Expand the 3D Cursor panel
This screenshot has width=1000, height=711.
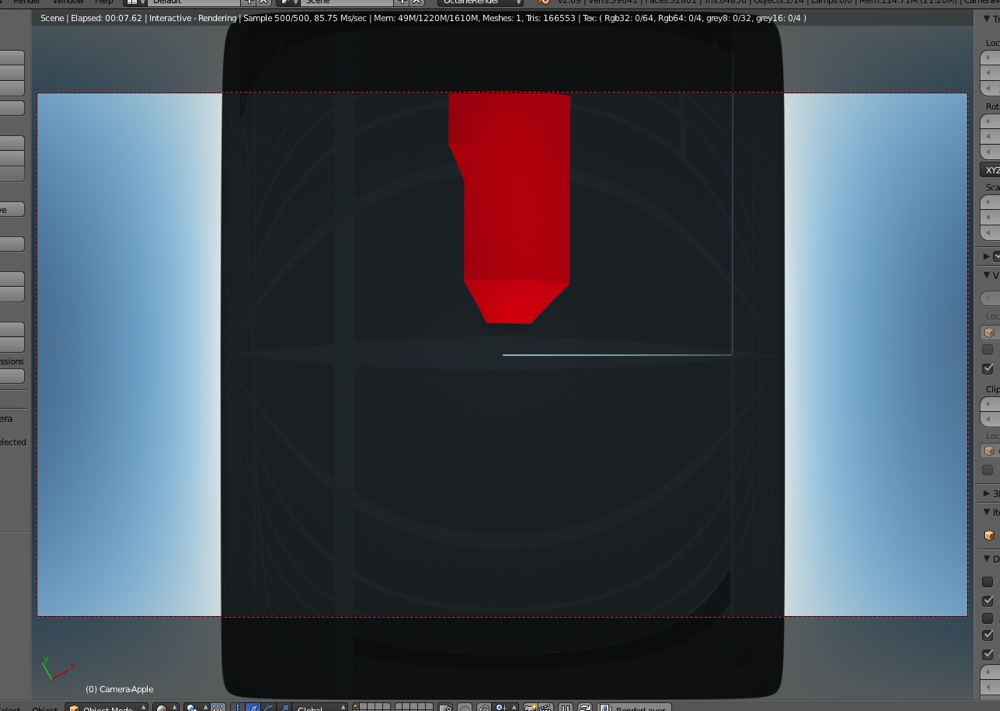987,494
